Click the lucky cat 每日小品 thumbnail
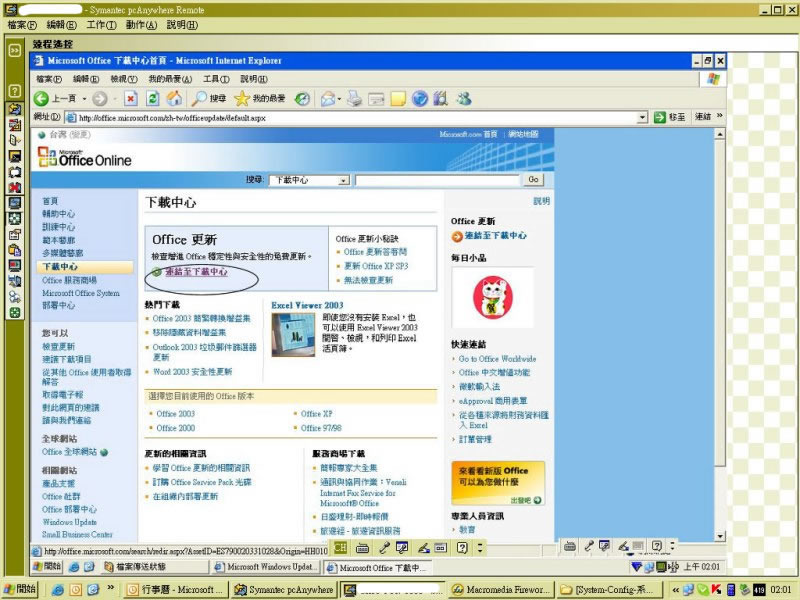 coord(493,297)
